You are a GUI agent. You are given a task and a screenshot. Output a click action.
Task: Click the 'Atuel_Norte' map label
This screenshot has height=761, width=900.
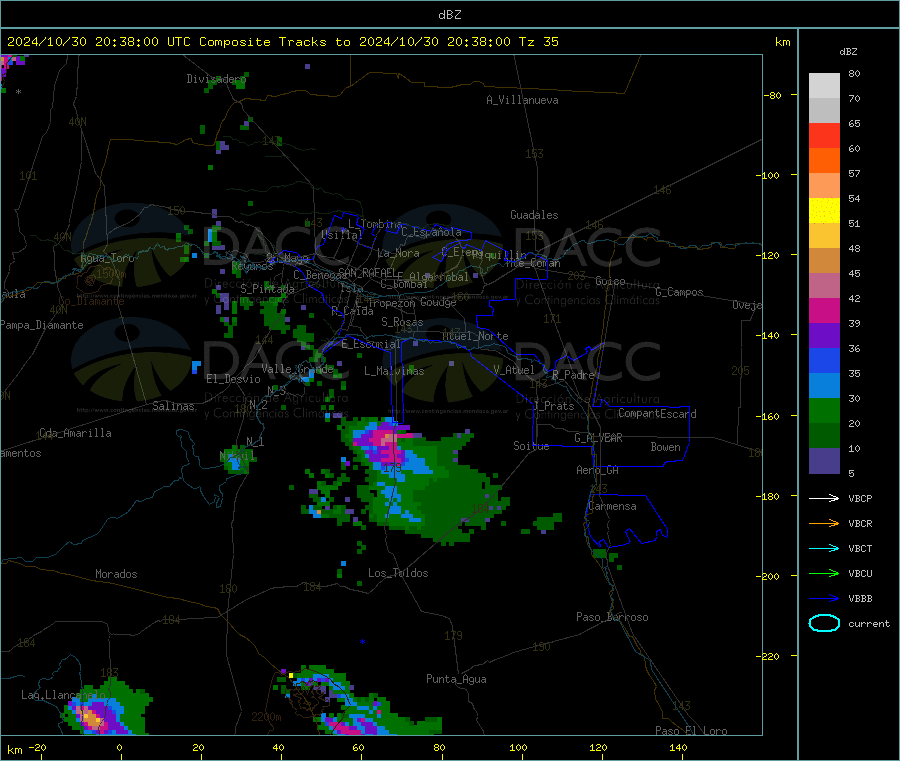(475, 336)
